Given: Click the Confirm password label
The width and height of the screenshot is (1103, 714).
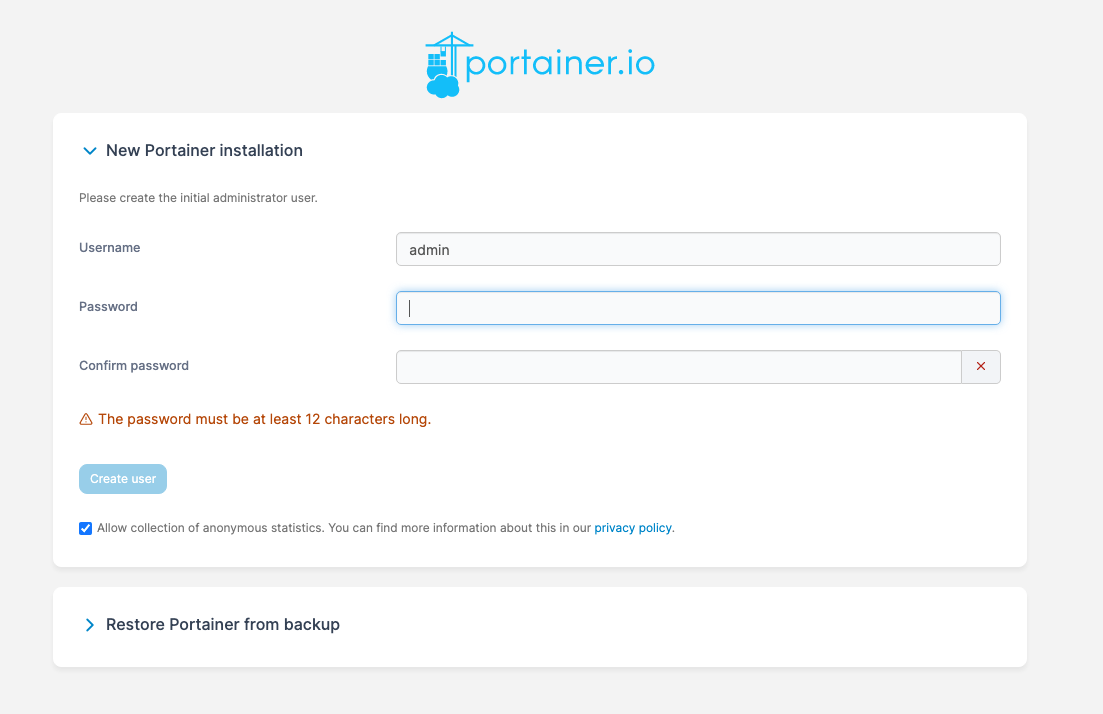Looking at the screenshot, I should pyautogui.click(x=134, y=366).
